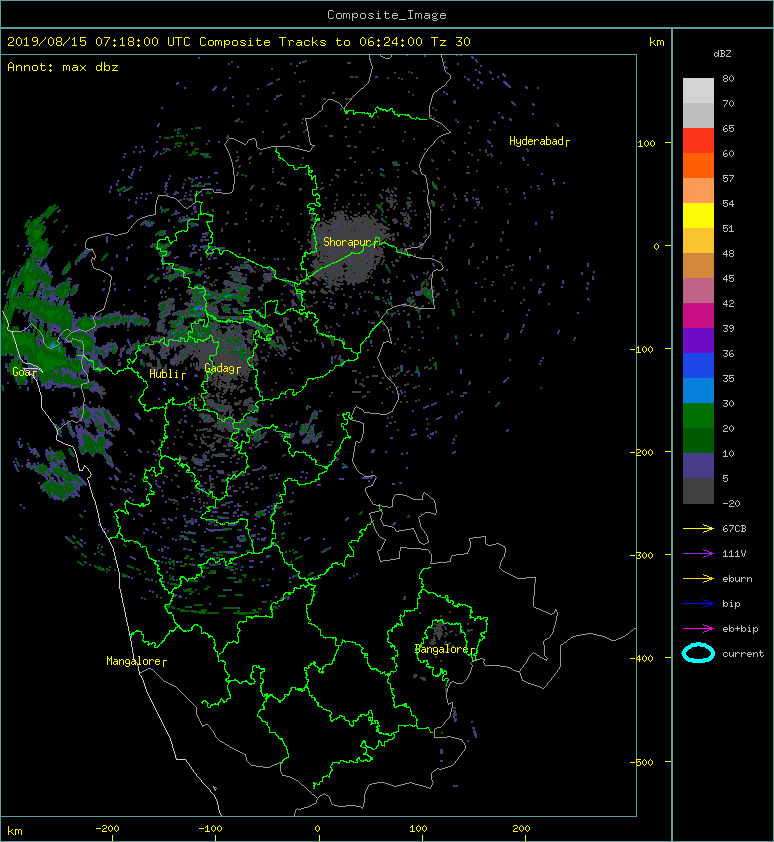
Task: Click the magenta 39-42 dBZ color swatch
Action: (698, 316)
